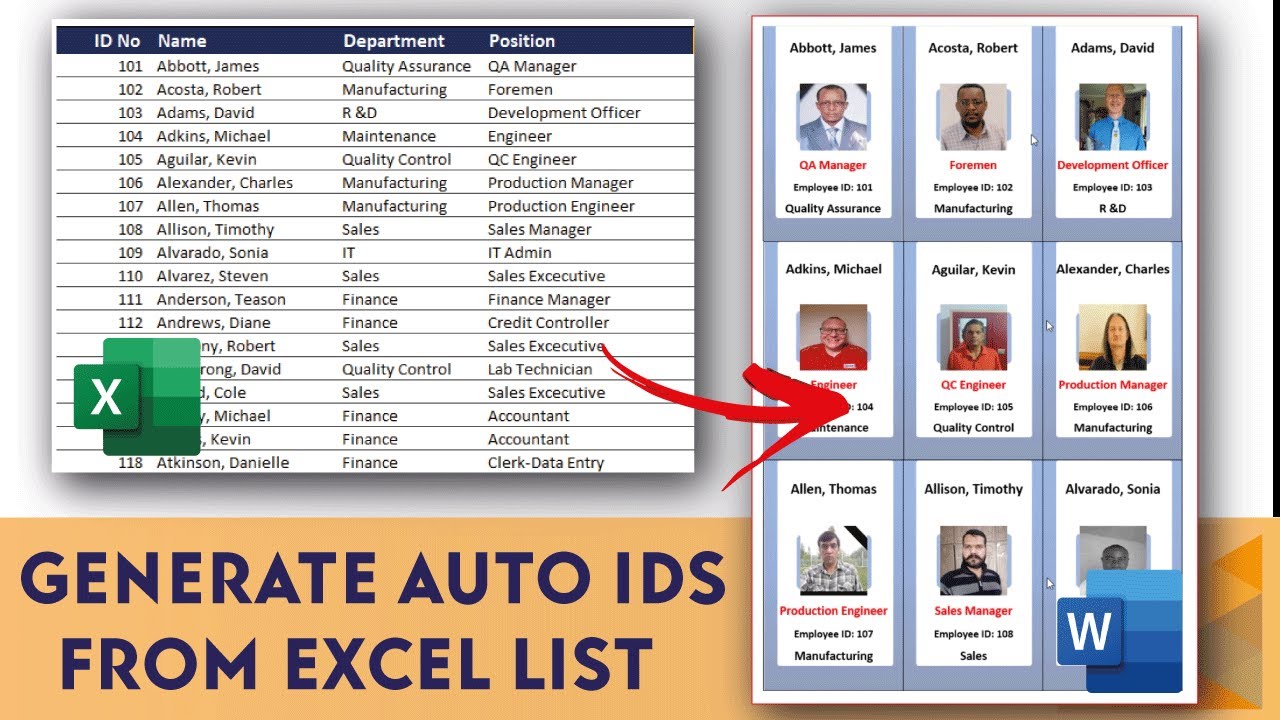Click the photo on Adkins, Michael ID card
1280x720 pixels.
click(833, 337)
